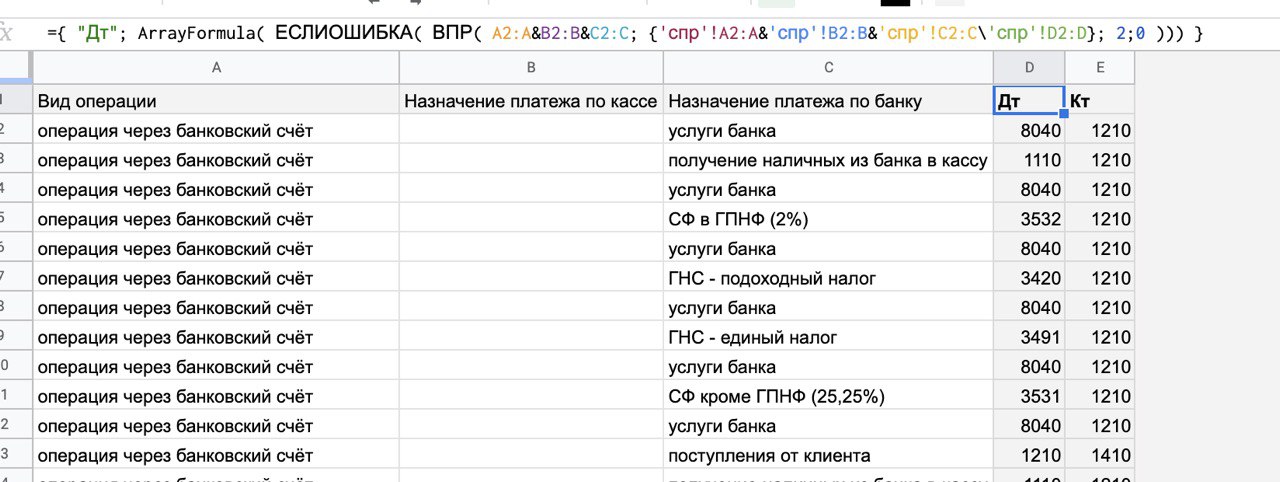
Task: Select column B header
Action: point(531,67)
